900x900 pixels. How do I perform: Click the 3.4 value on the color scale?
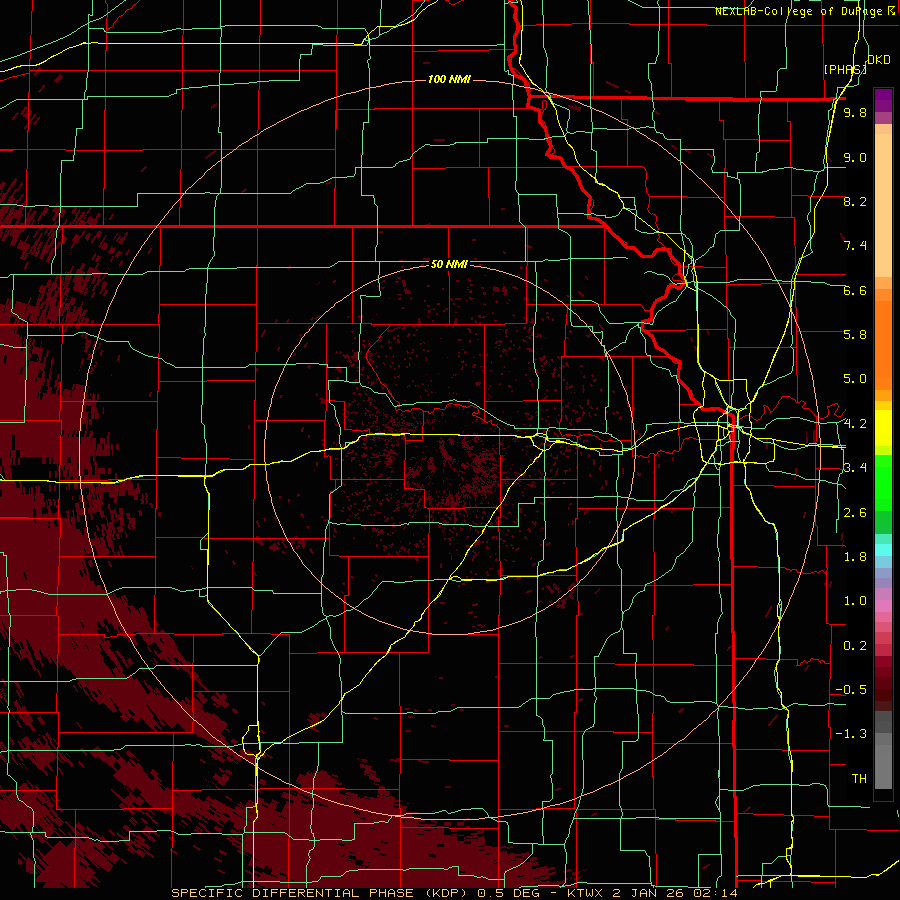coord(855,468)
